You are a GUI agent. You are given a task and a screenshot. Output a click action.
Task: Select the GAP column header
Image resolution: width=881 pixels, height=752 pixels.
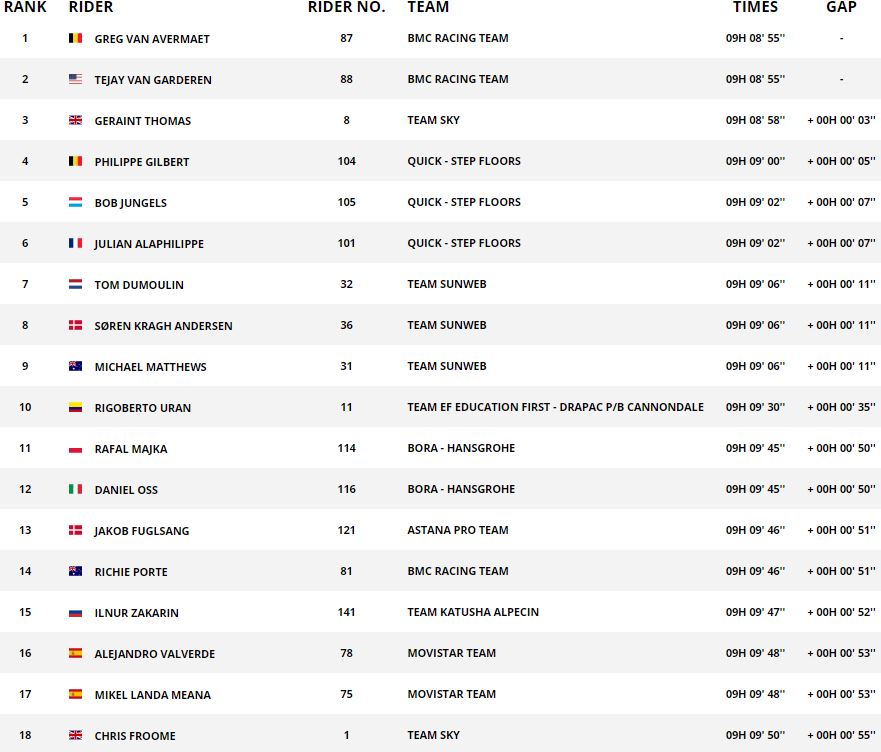[x=841, y=7]
